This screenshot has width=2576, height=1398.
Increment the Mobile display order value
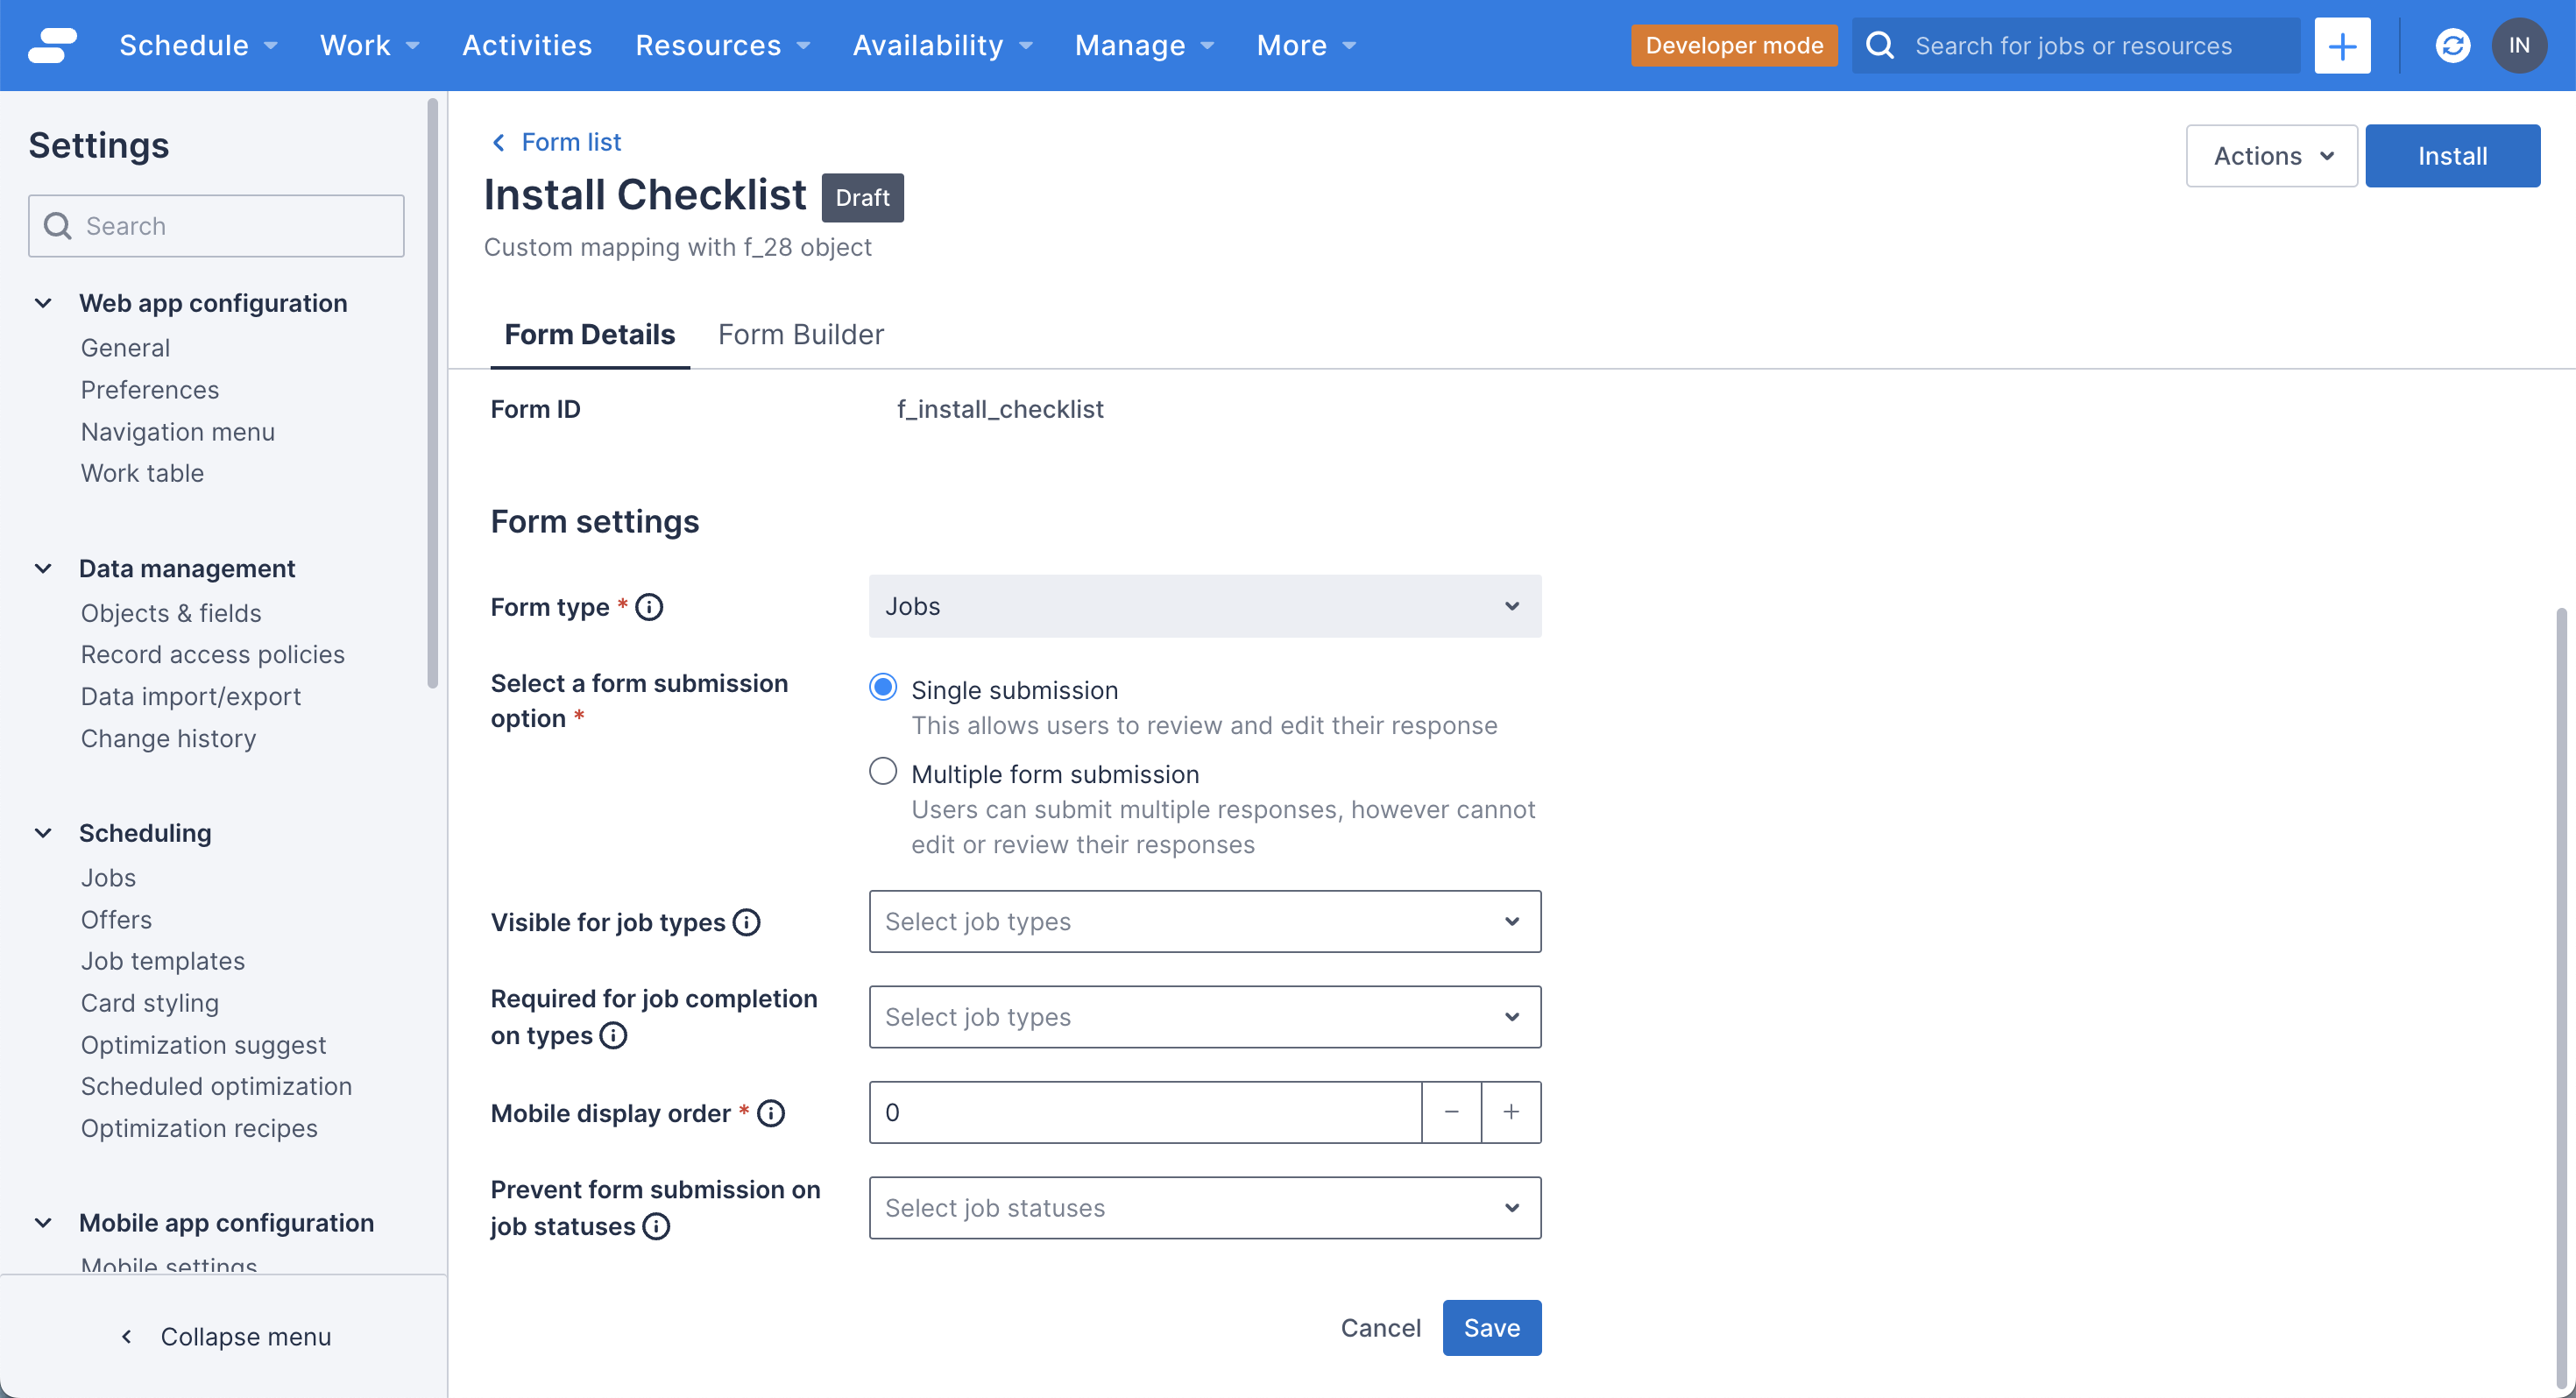click(1509, 1112)
